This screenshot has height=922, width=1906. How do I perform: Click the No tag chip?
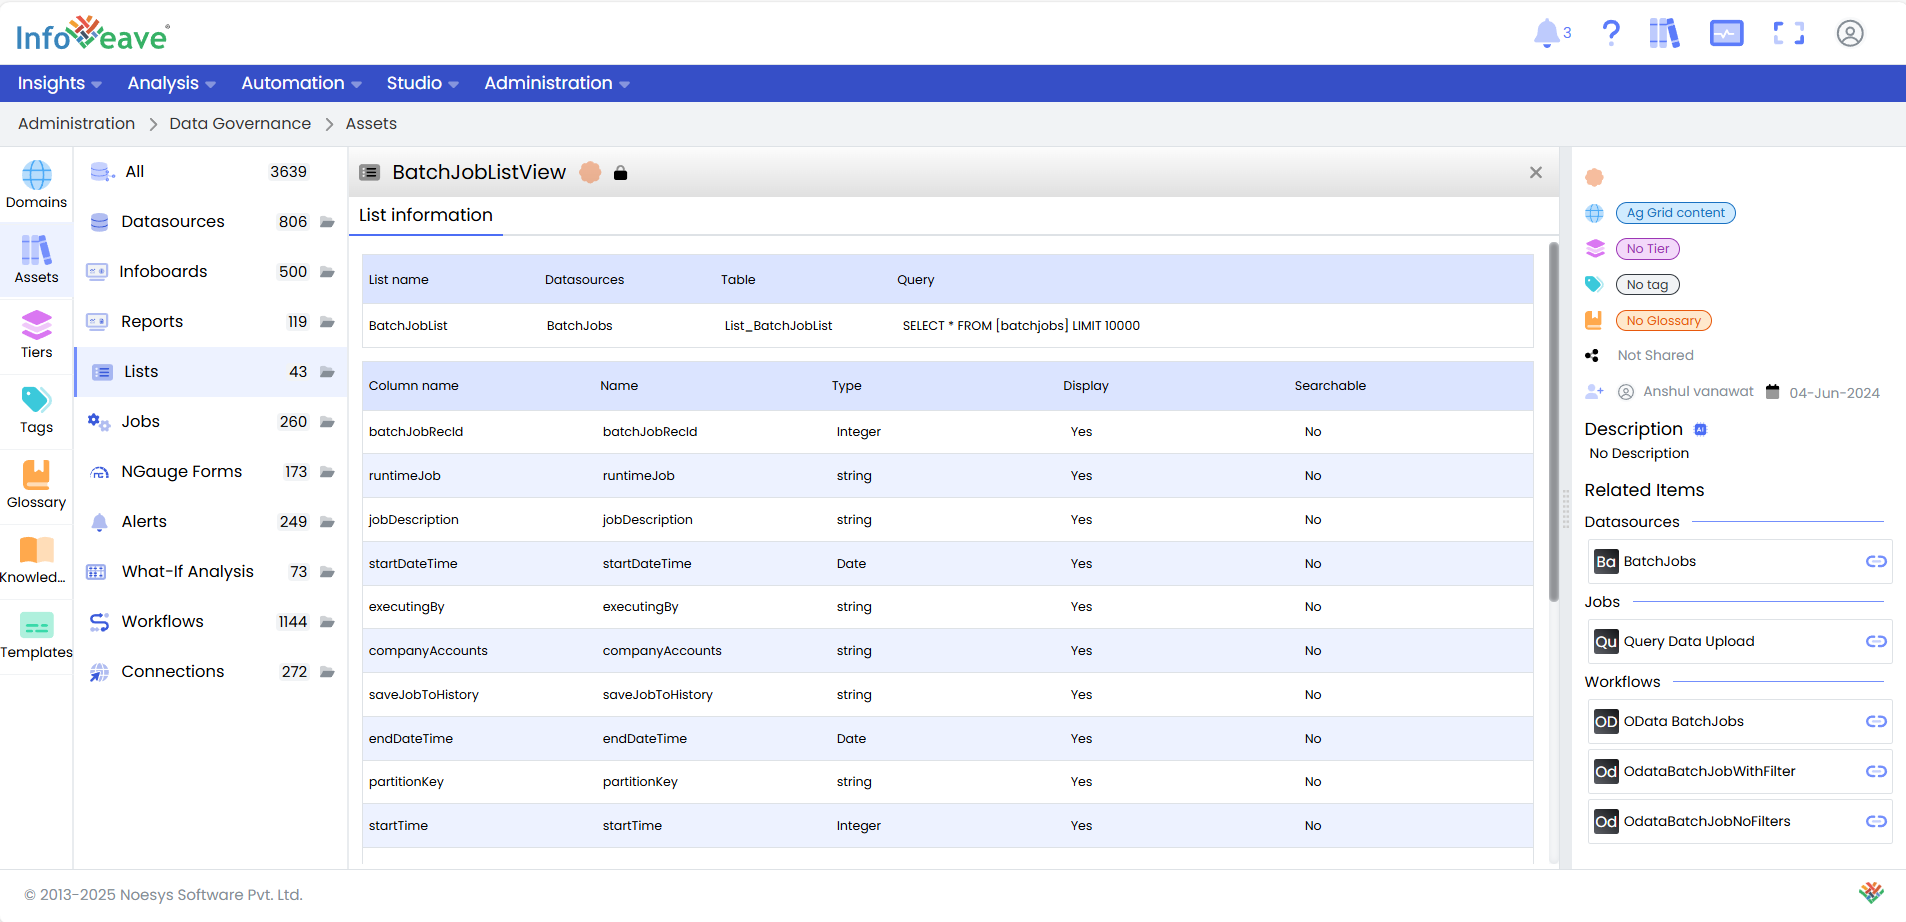(1647, 285)
